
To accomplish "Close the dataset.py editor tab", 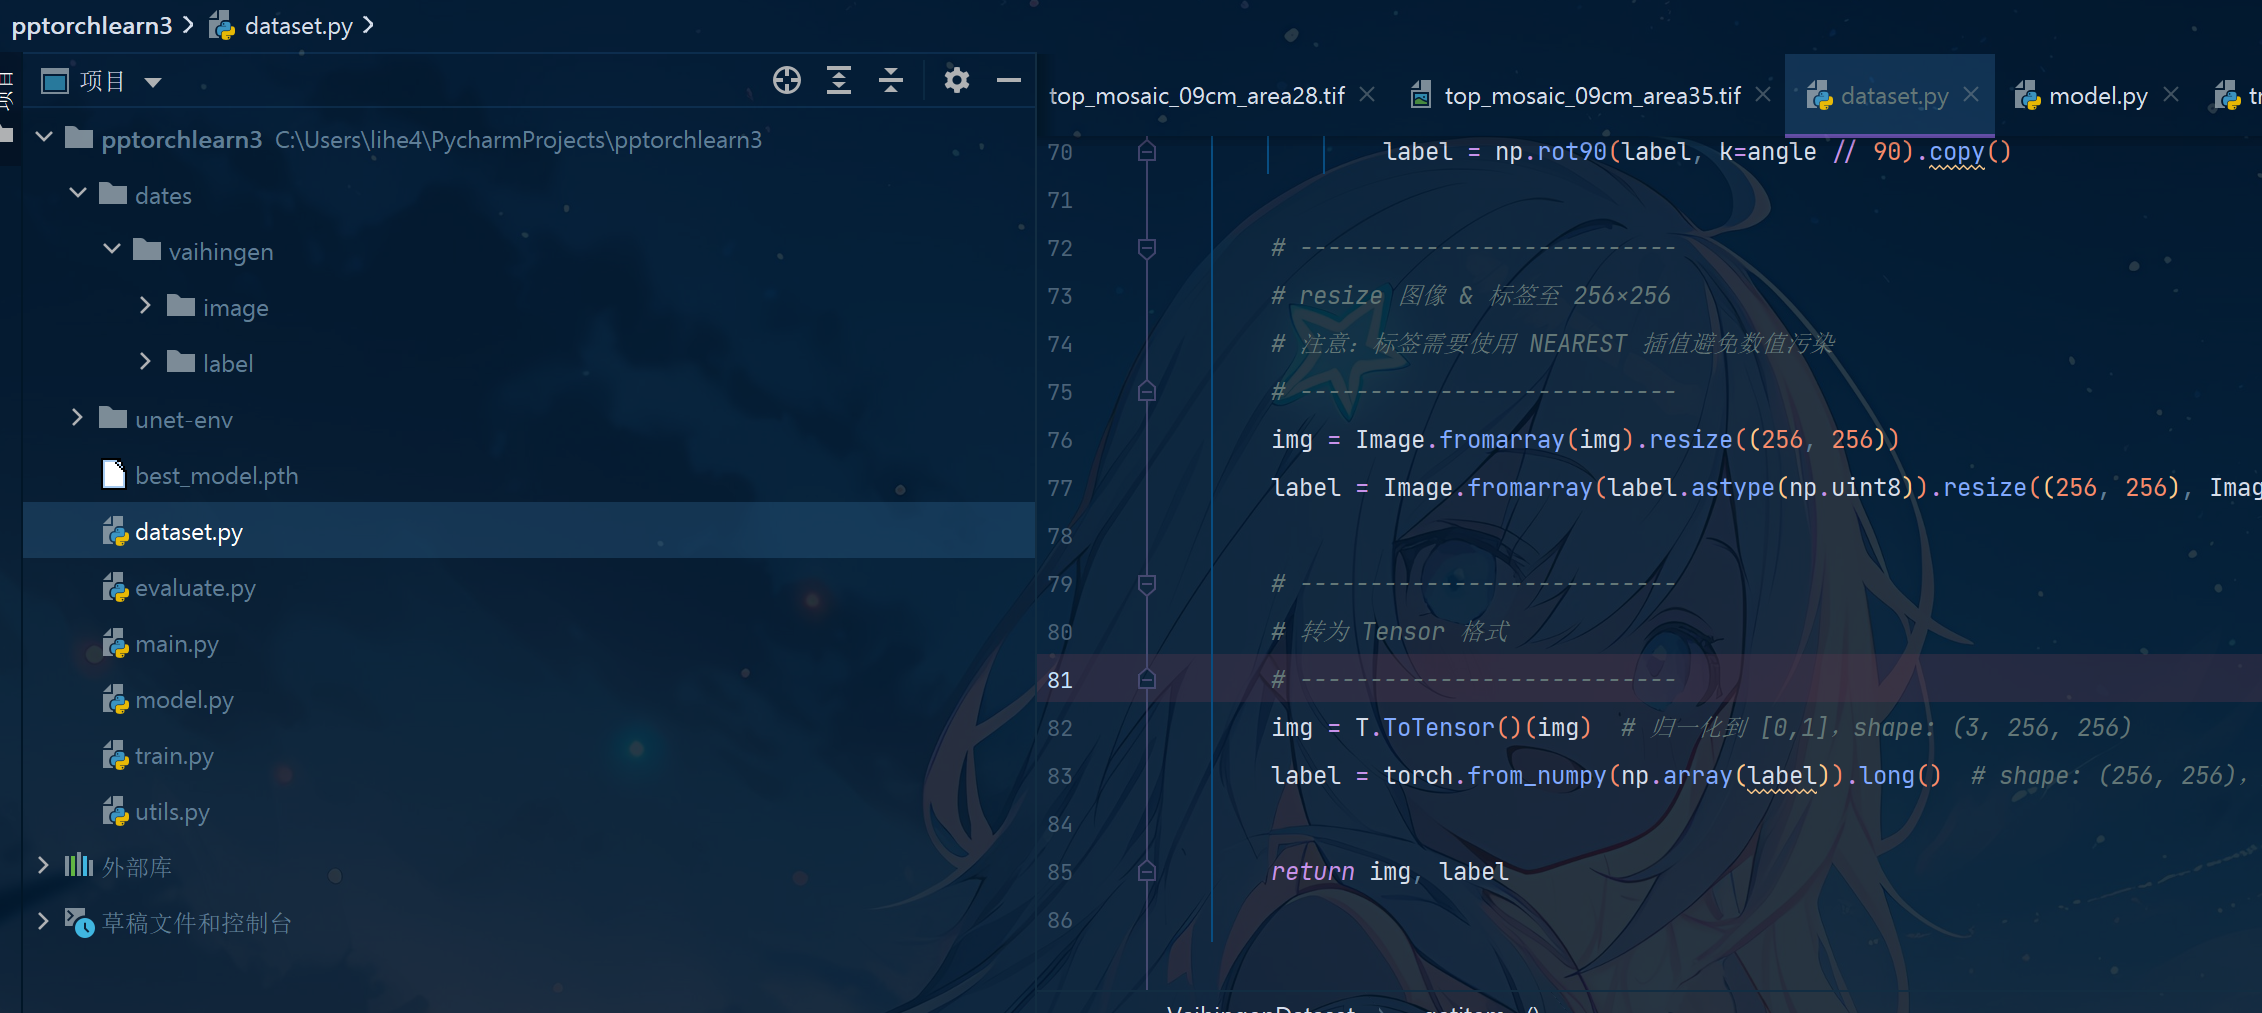I will click(x=1971, y=94).
